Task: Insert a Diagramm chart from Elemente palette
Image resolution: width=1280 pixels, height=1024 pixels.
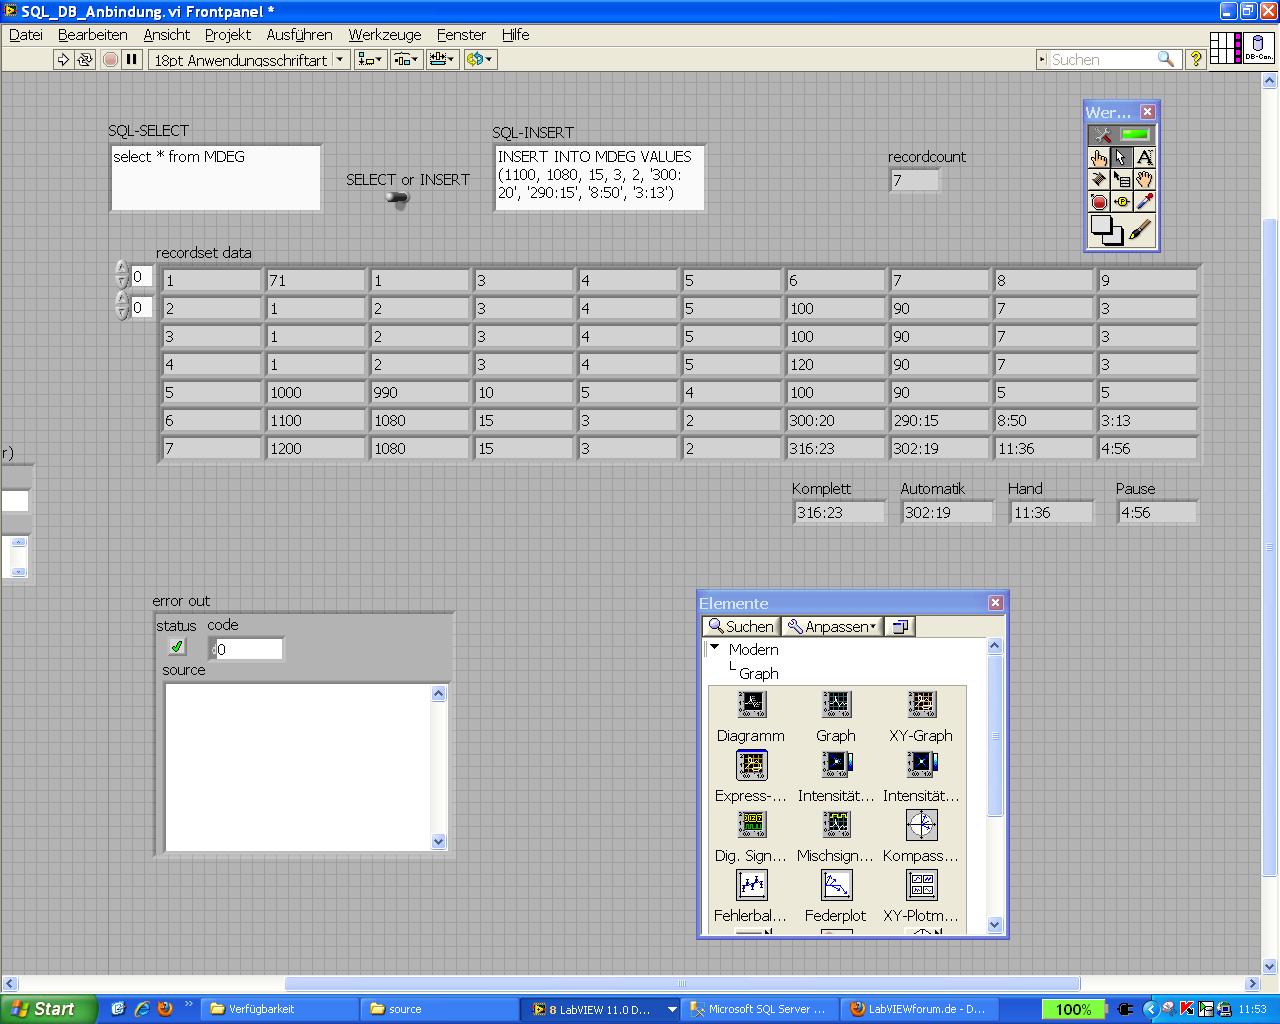Action: [751, 715]
